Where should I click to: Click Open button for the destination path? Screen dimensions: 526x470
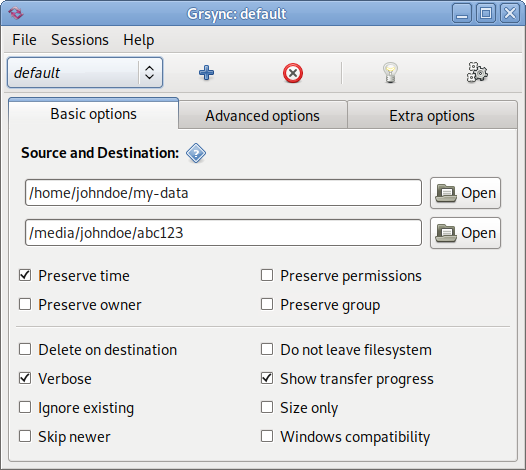pos(465,233)
